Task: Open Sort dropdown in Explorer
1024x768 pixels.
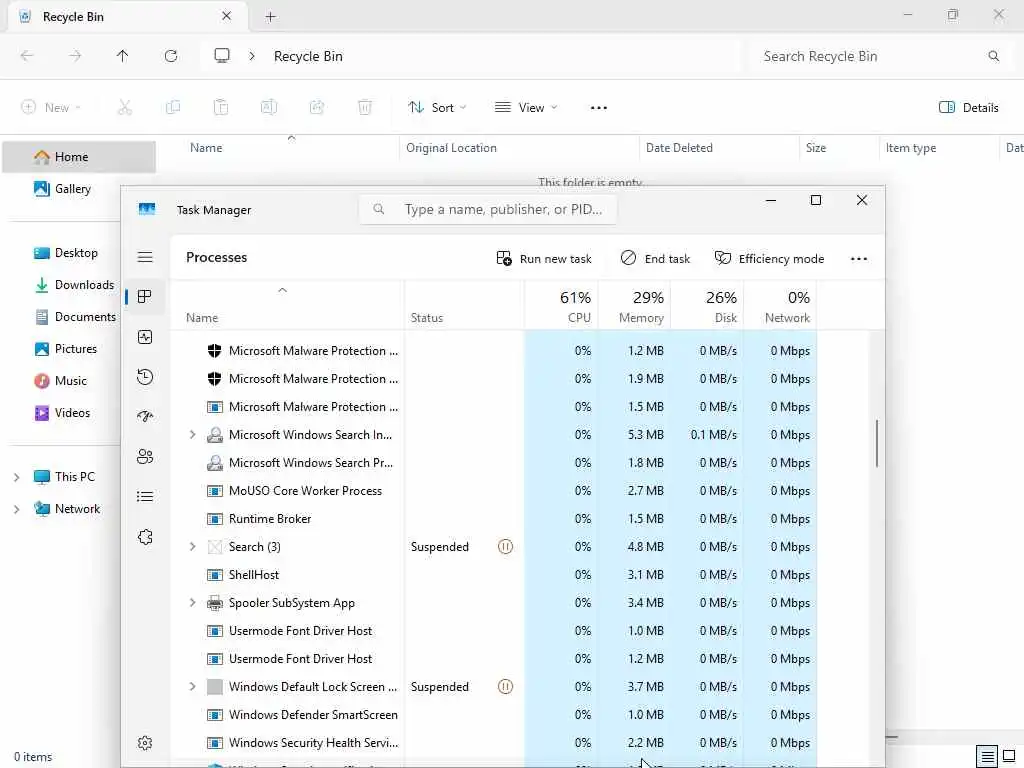Action: click(x=437, y=108)
